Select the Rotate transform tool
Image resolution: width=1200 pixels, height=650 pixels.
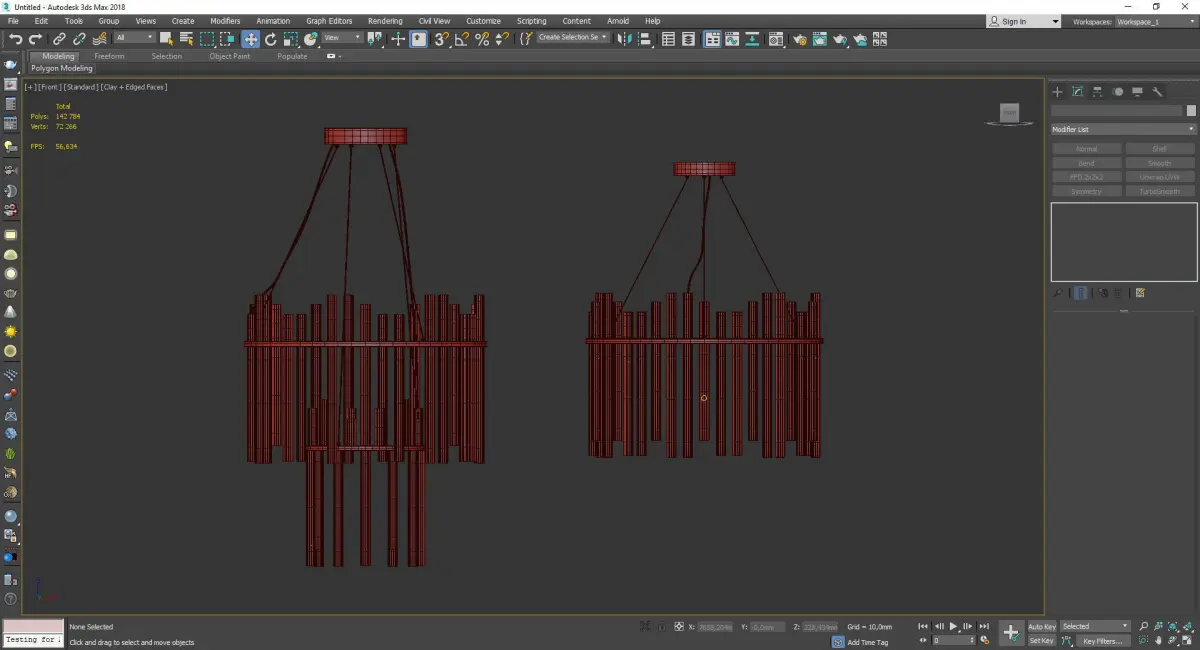[270, 39]
